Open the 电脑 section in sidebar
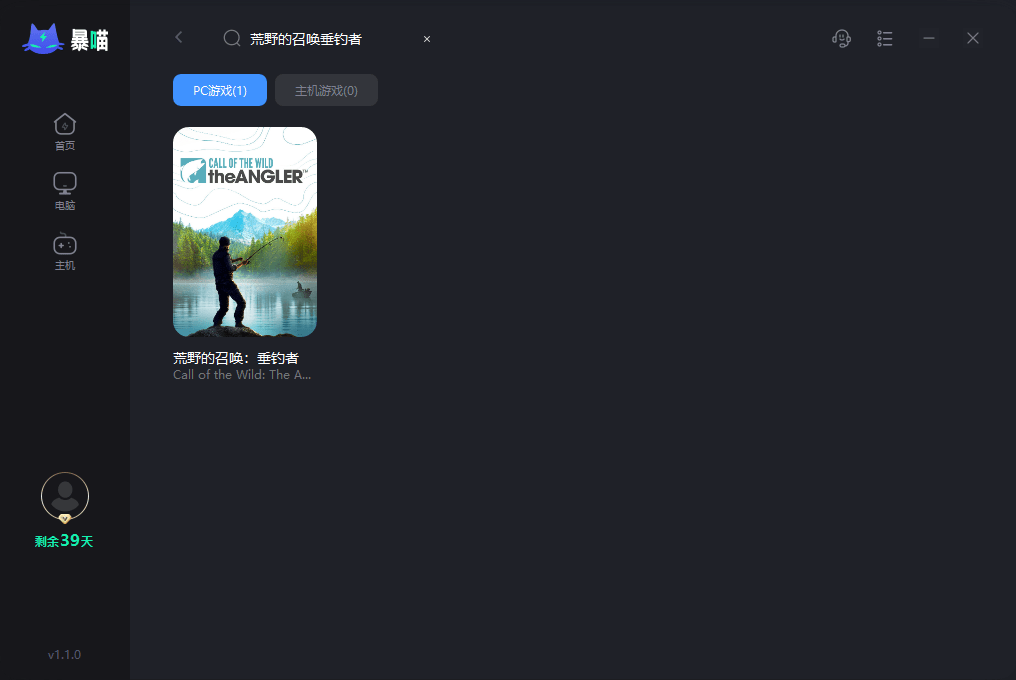Image resolution: width=1016 pixels, height=680 pixels. (x=65, y=191)
